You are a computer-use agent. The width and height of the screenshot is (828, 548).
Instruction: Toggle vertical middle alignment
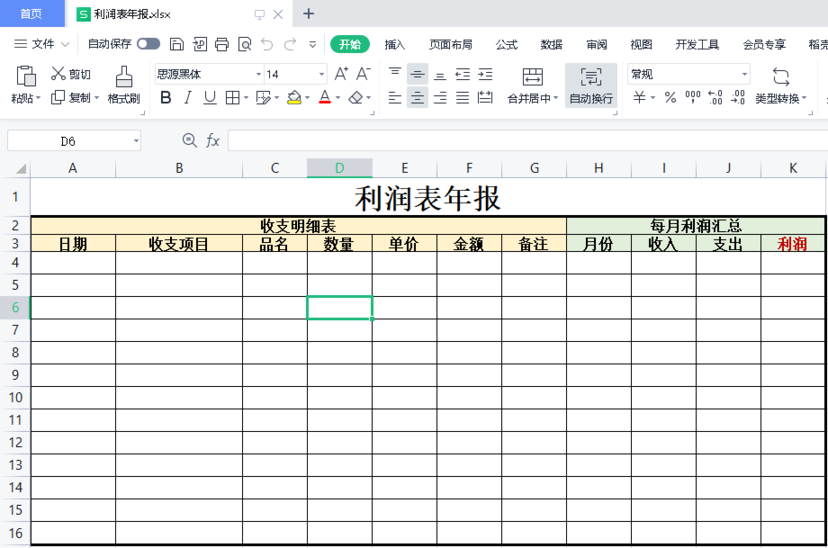tap(417, 74)
